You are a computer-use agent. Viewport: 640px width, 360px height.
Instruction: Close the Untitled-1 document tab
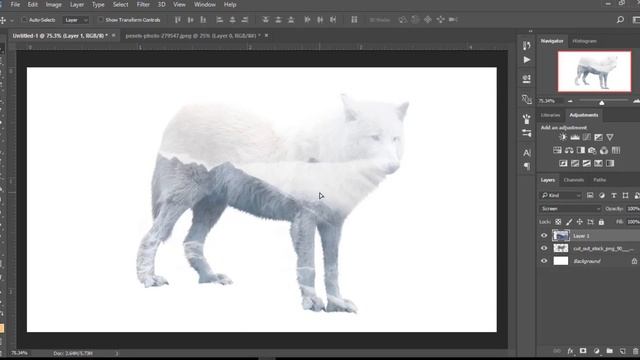click(x=113, y=36)
